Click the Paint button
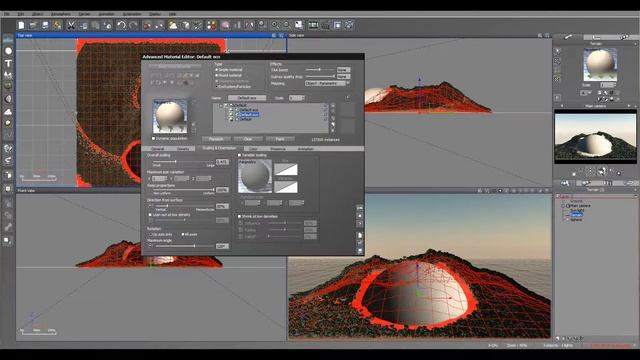Image resolution: width=640 pixels, height=360 pixels. pyautogui.click(x=280, y=139)
